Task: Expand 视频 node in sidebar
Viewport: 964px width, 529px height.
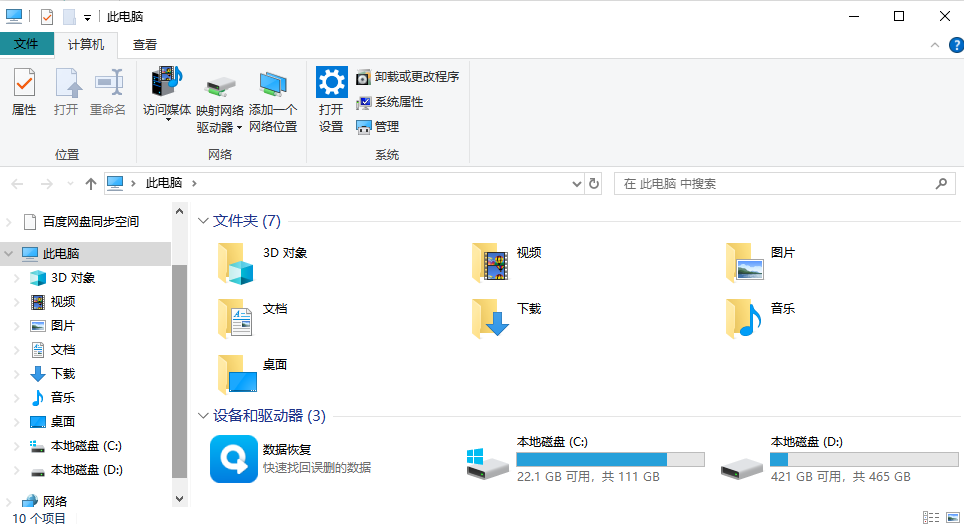Action: tap(17, 302)
